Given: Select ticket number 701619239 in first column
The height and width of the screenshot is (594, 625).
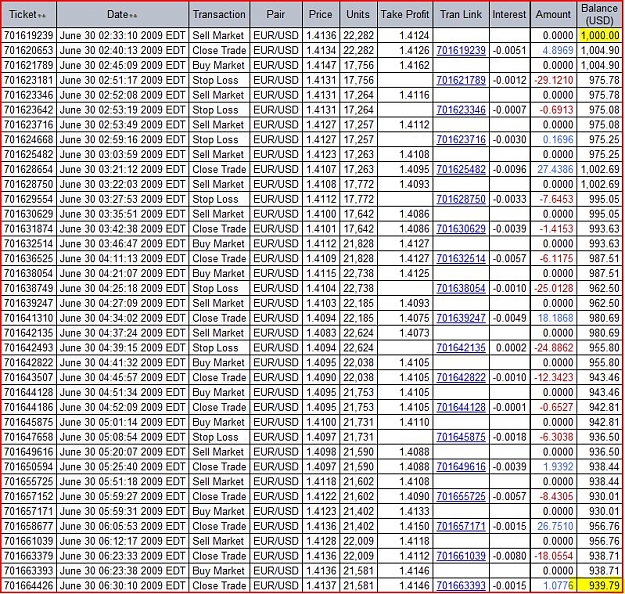Looking at the screenshot, I should [x=29, y=36].
